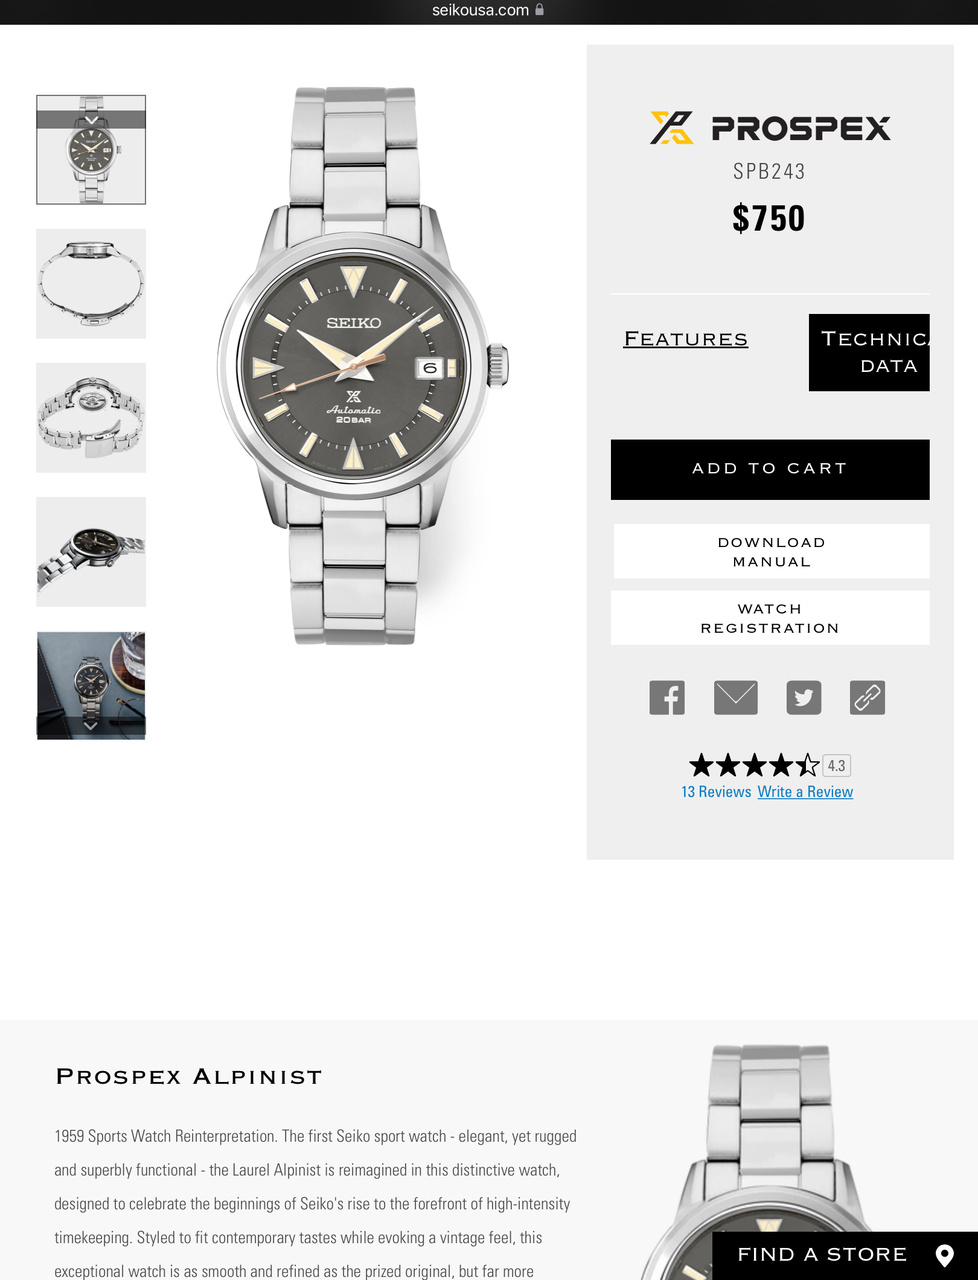Click the star rating icons

[754, 766]
